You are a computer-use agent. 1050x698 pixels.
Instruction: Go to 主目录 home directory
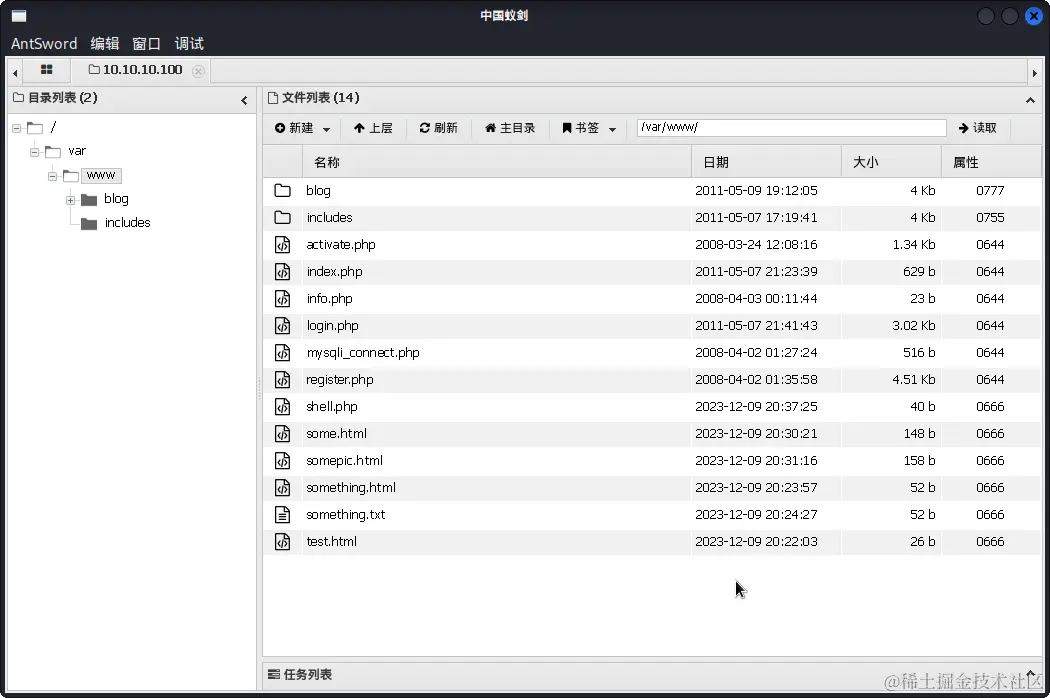510,128
